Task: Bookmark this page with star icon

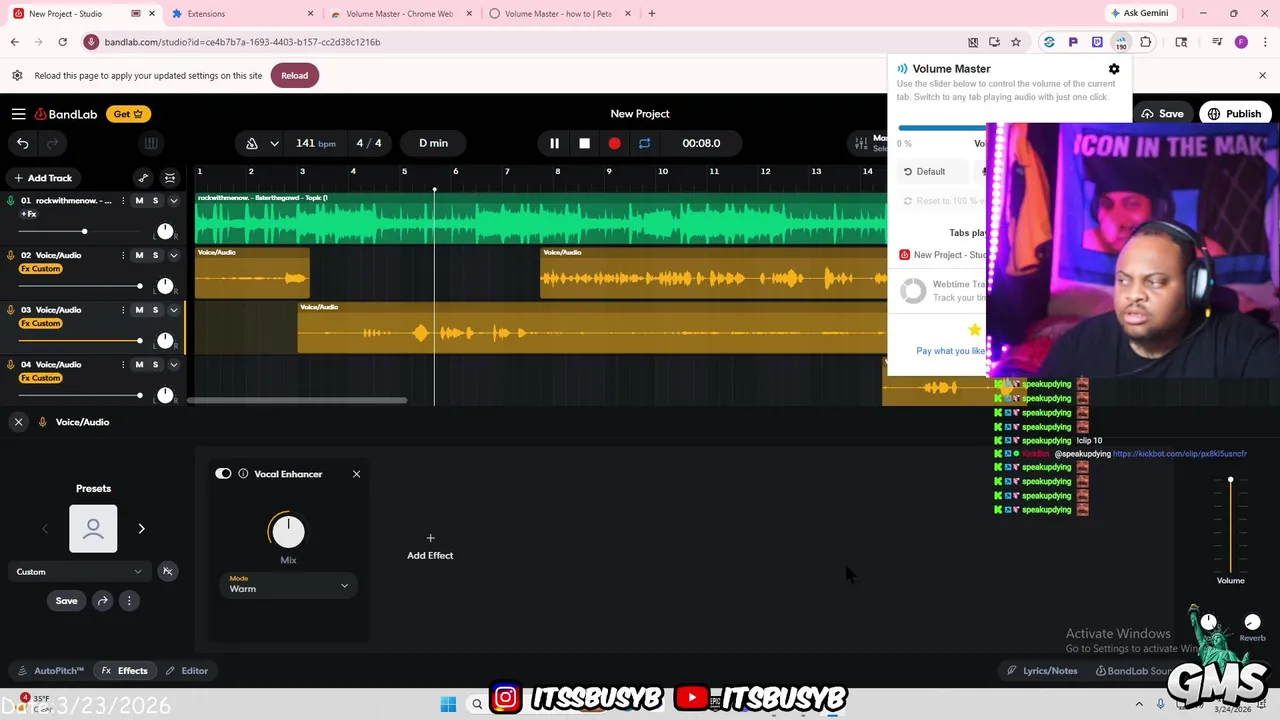Action: 1016,42
